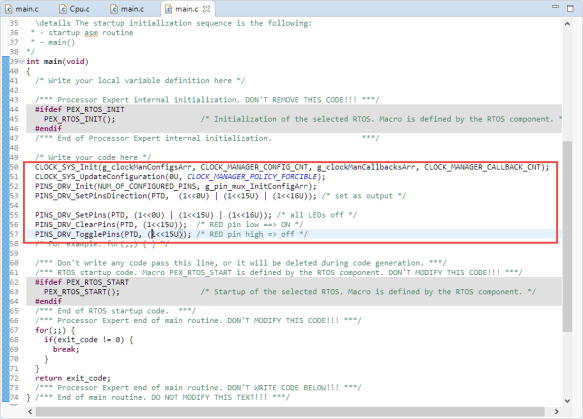
Task: Click the '/* set as output */' comment
Action: (x=364, y=196)
